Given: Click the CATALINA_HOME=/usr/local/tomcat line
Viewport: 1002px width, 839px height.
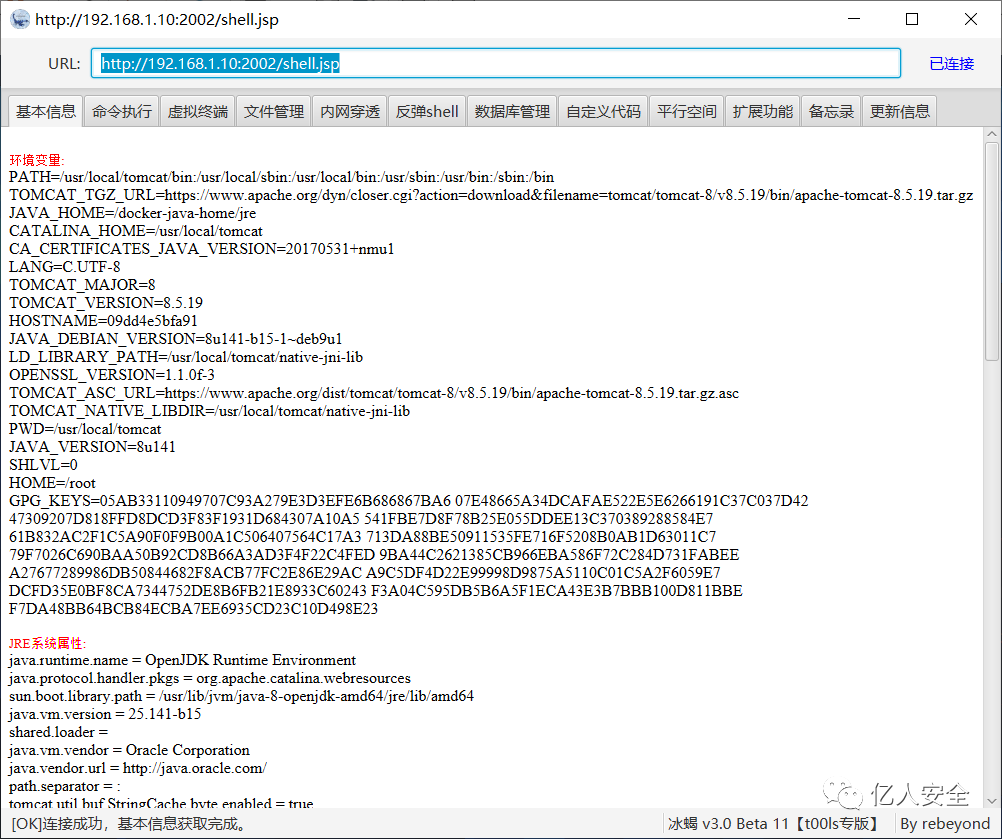Looking at the screenshot, I should pyautogui.click(x=135, y=231).
